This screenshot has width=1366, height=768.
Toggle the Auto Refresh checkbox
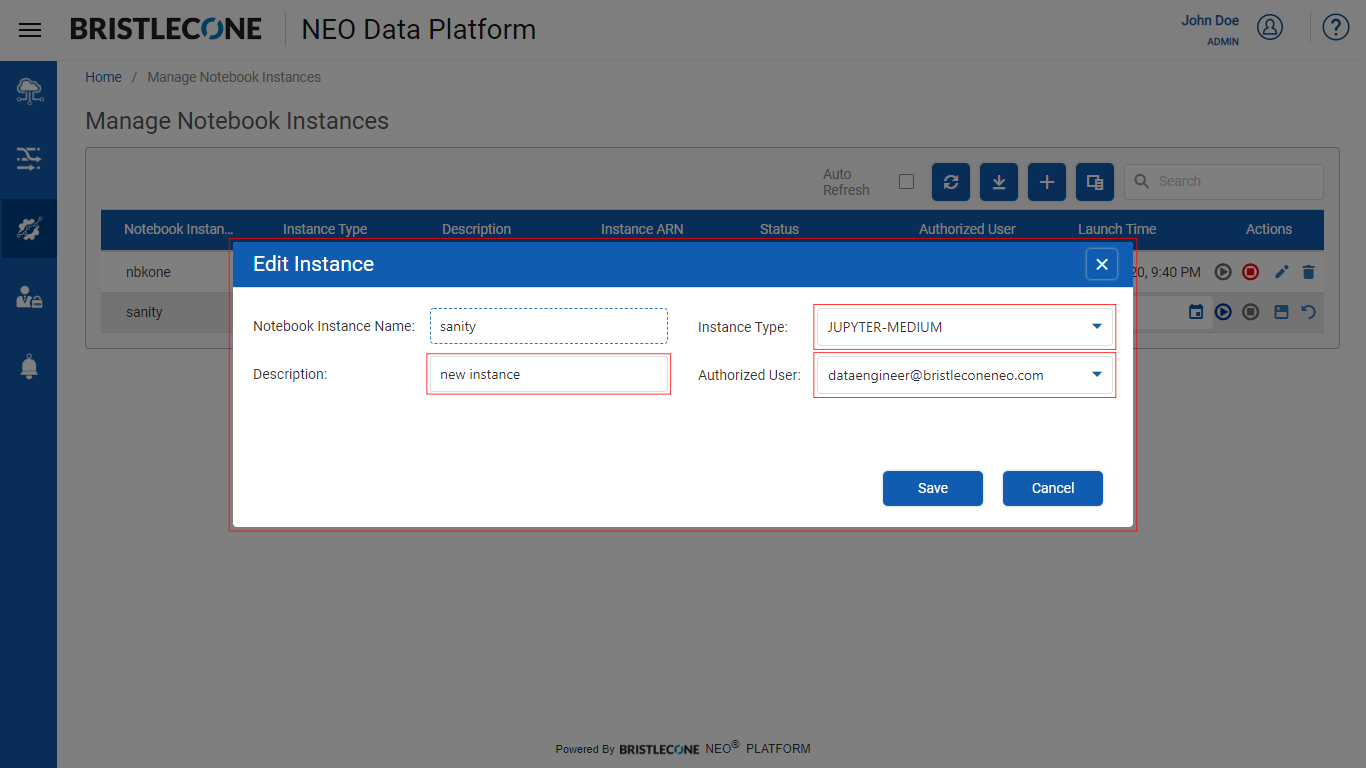pyautogui.click(x=906, y=182)
